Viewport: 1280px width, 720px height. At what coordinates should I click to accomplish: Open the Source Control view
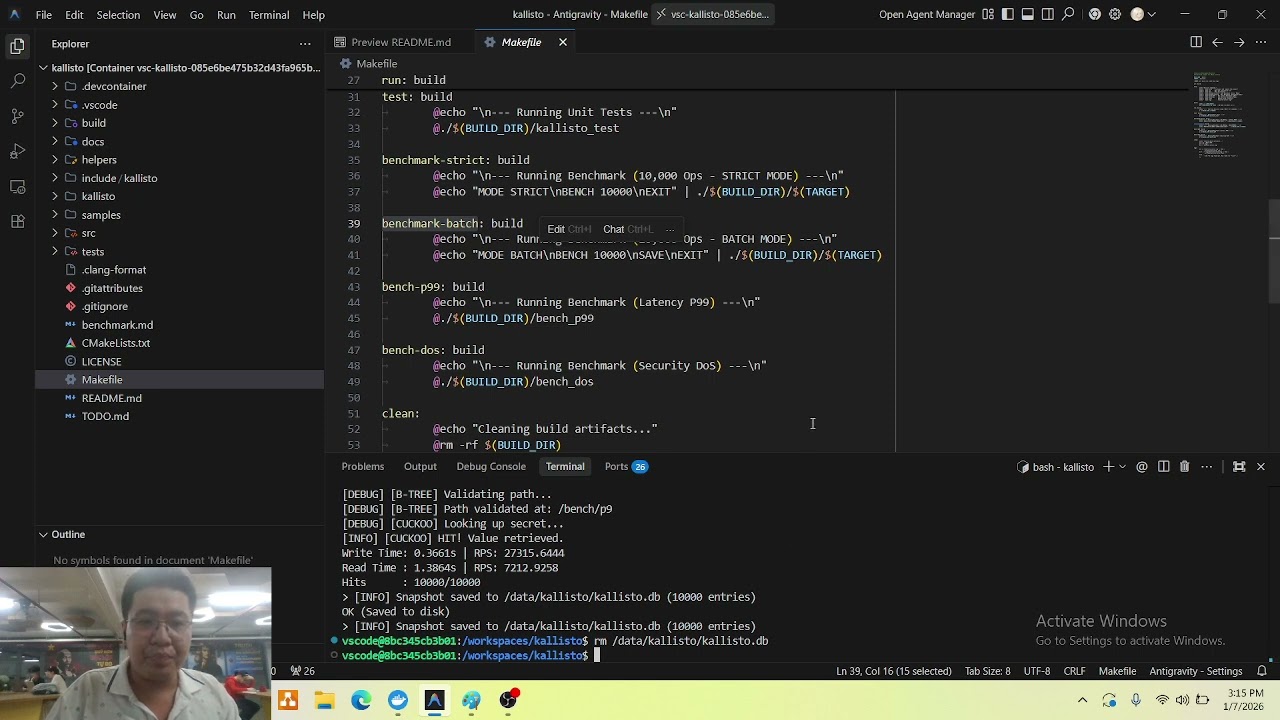pos(17,116)
